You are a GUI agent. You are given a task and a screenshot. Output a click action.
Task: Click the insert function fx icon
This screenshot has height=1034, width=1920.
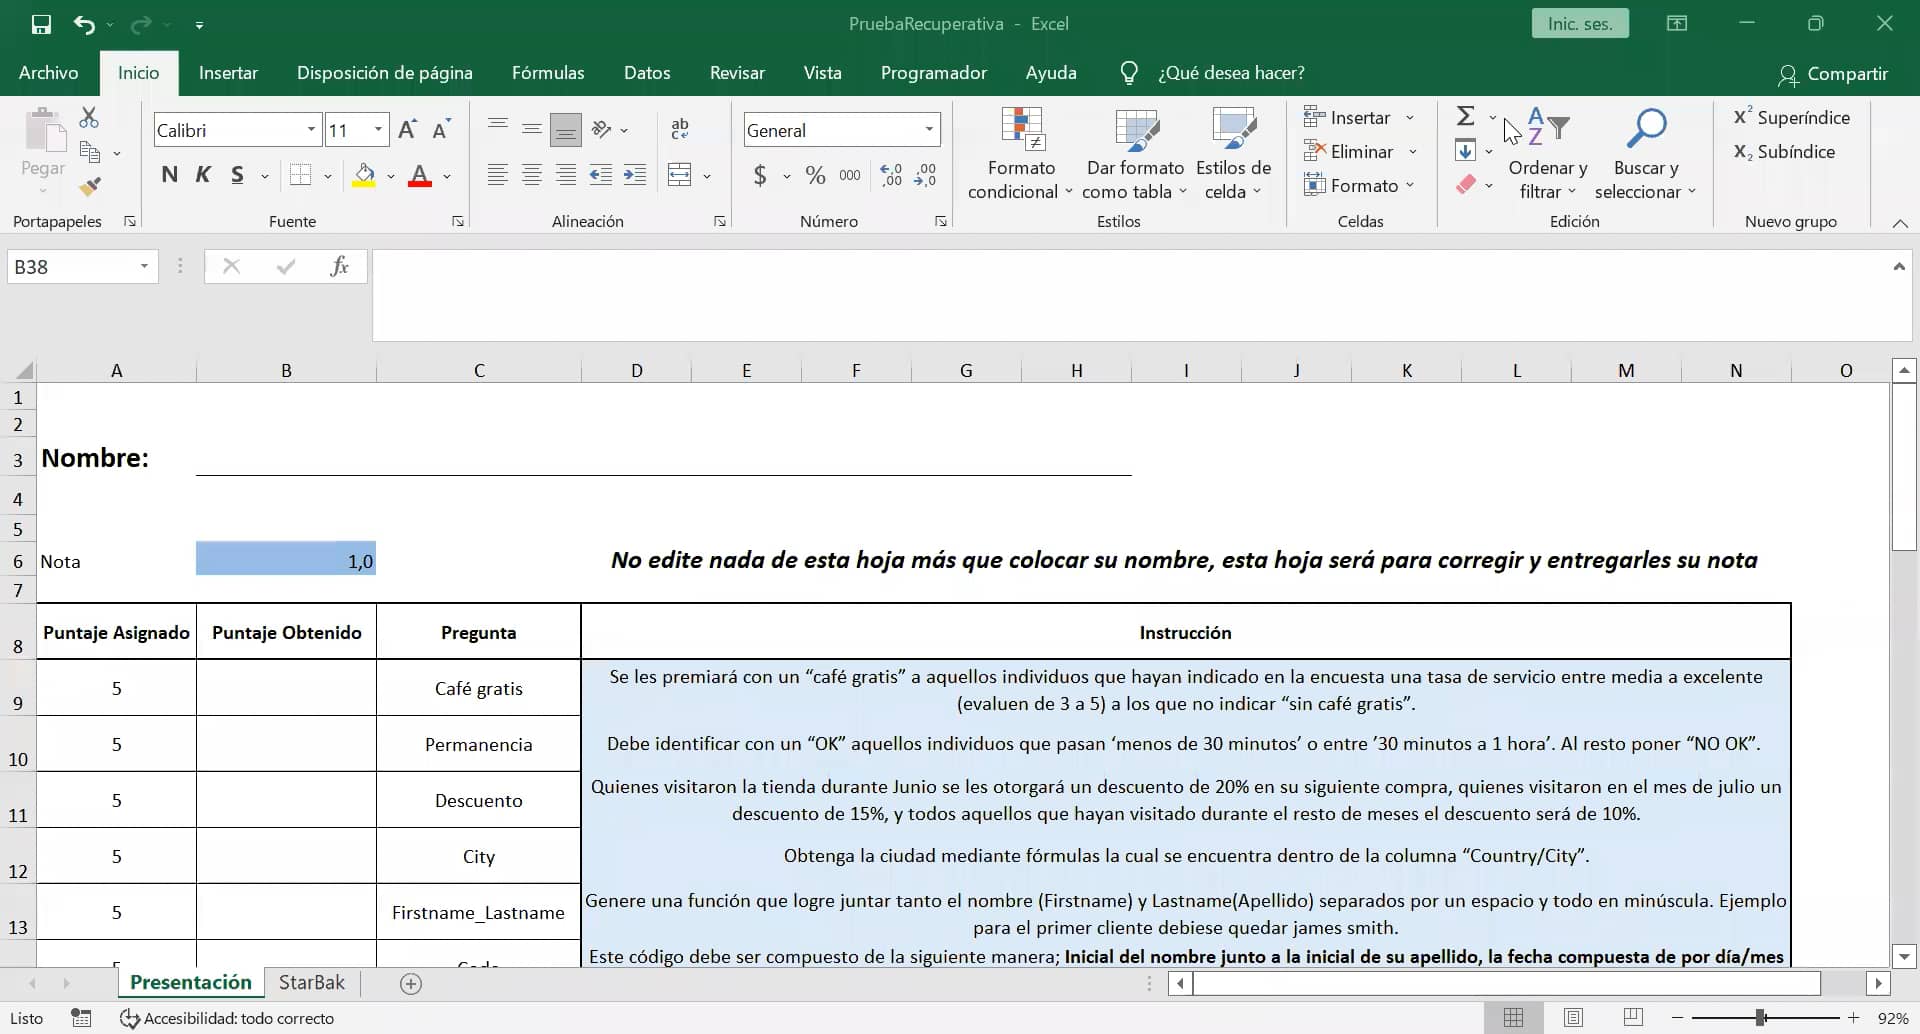point(339,266)
